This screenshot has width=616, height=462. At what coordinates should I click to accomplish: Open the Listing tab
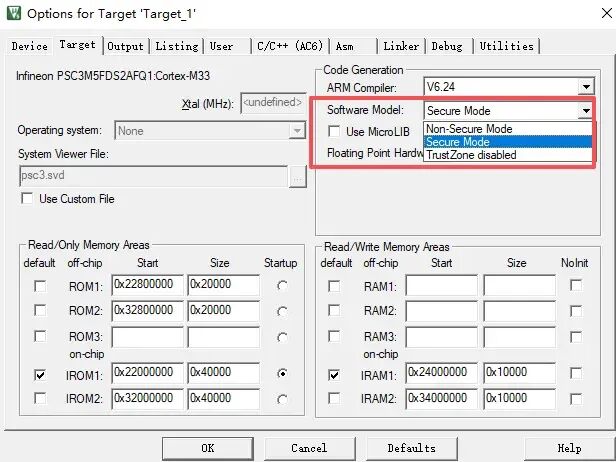(x=177, y=46)
